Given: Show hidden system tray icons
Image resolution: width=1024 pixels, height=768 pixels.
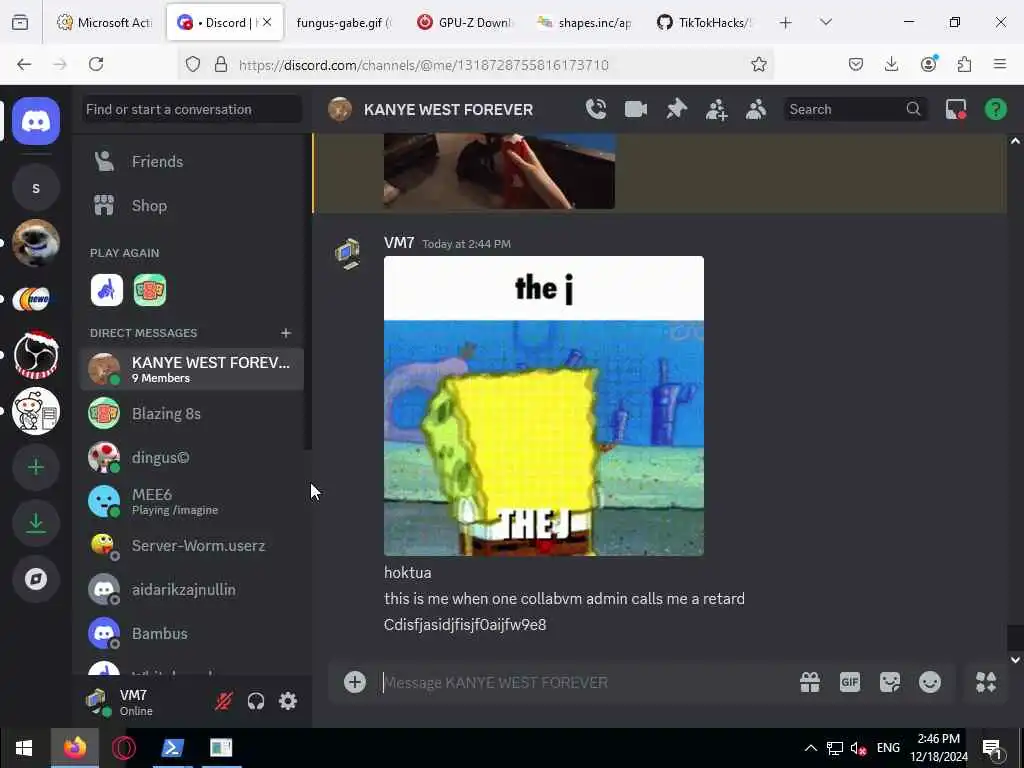Looking at the screenshot, I should point(810,748).
